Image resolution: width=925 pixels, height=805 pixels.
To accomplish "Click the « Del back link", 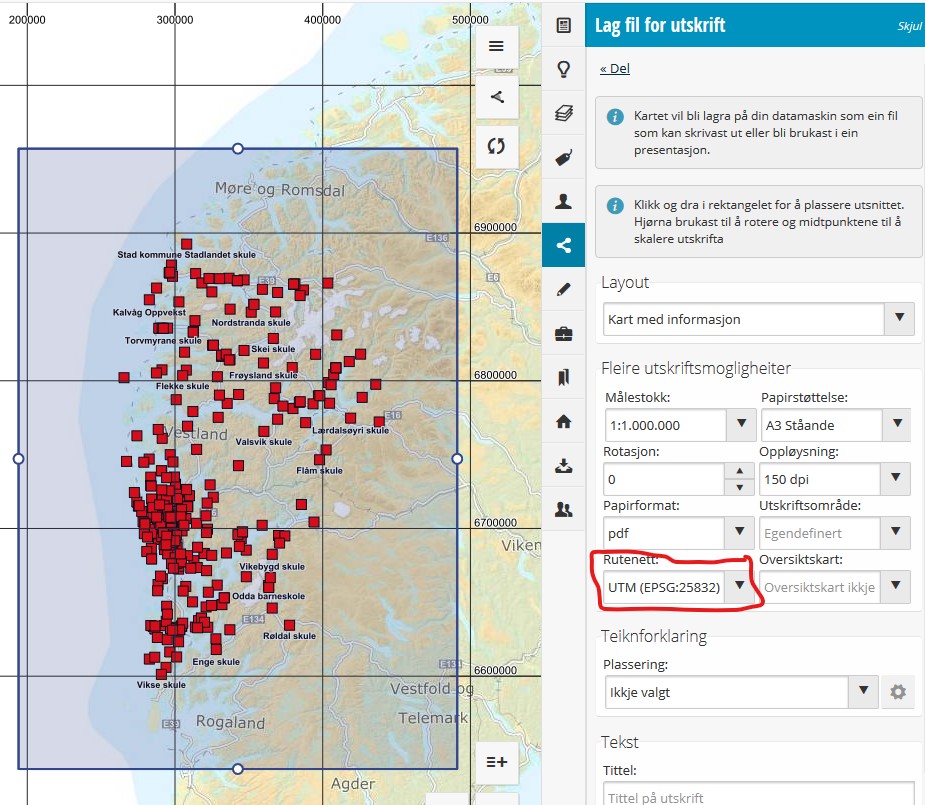I will coord(614,69).
